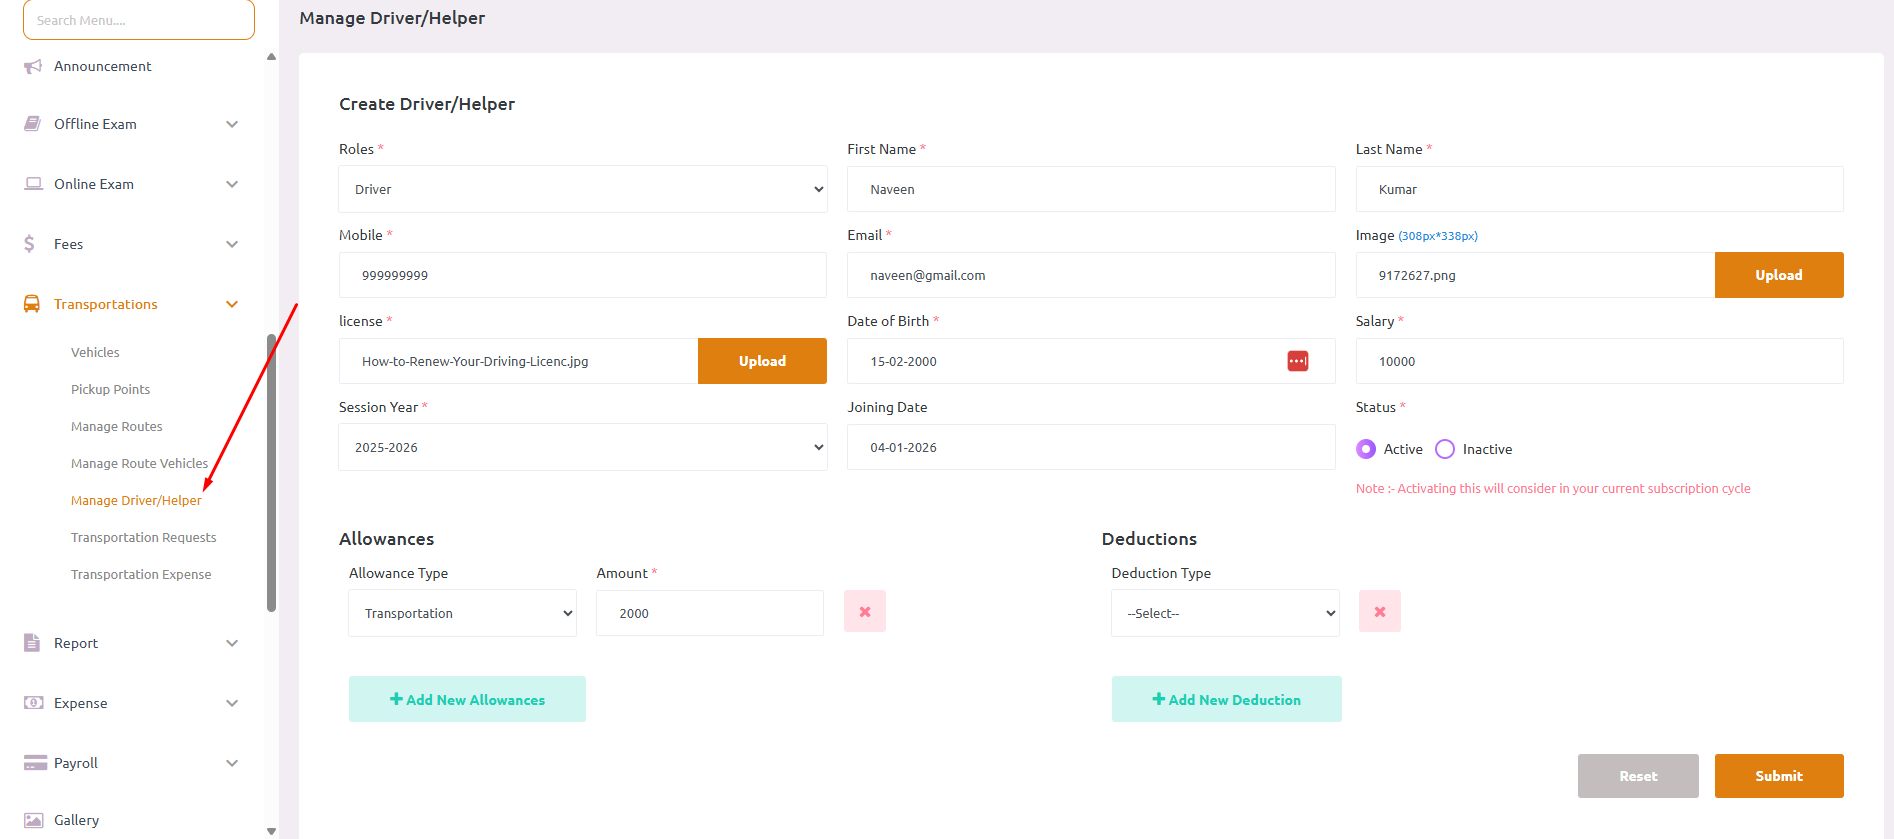The height and width of the screenshot is (839, 1894).
Task: Click the Fees dollar sign icon
Action: tap(30, 244)
